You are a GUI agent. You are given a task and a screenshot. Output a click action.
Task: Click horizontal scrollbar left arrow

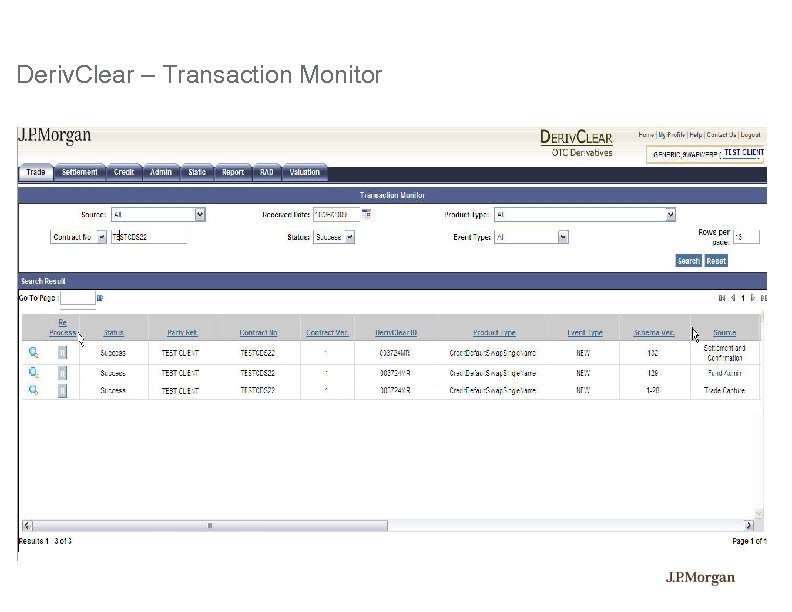[x=27, y=525]
